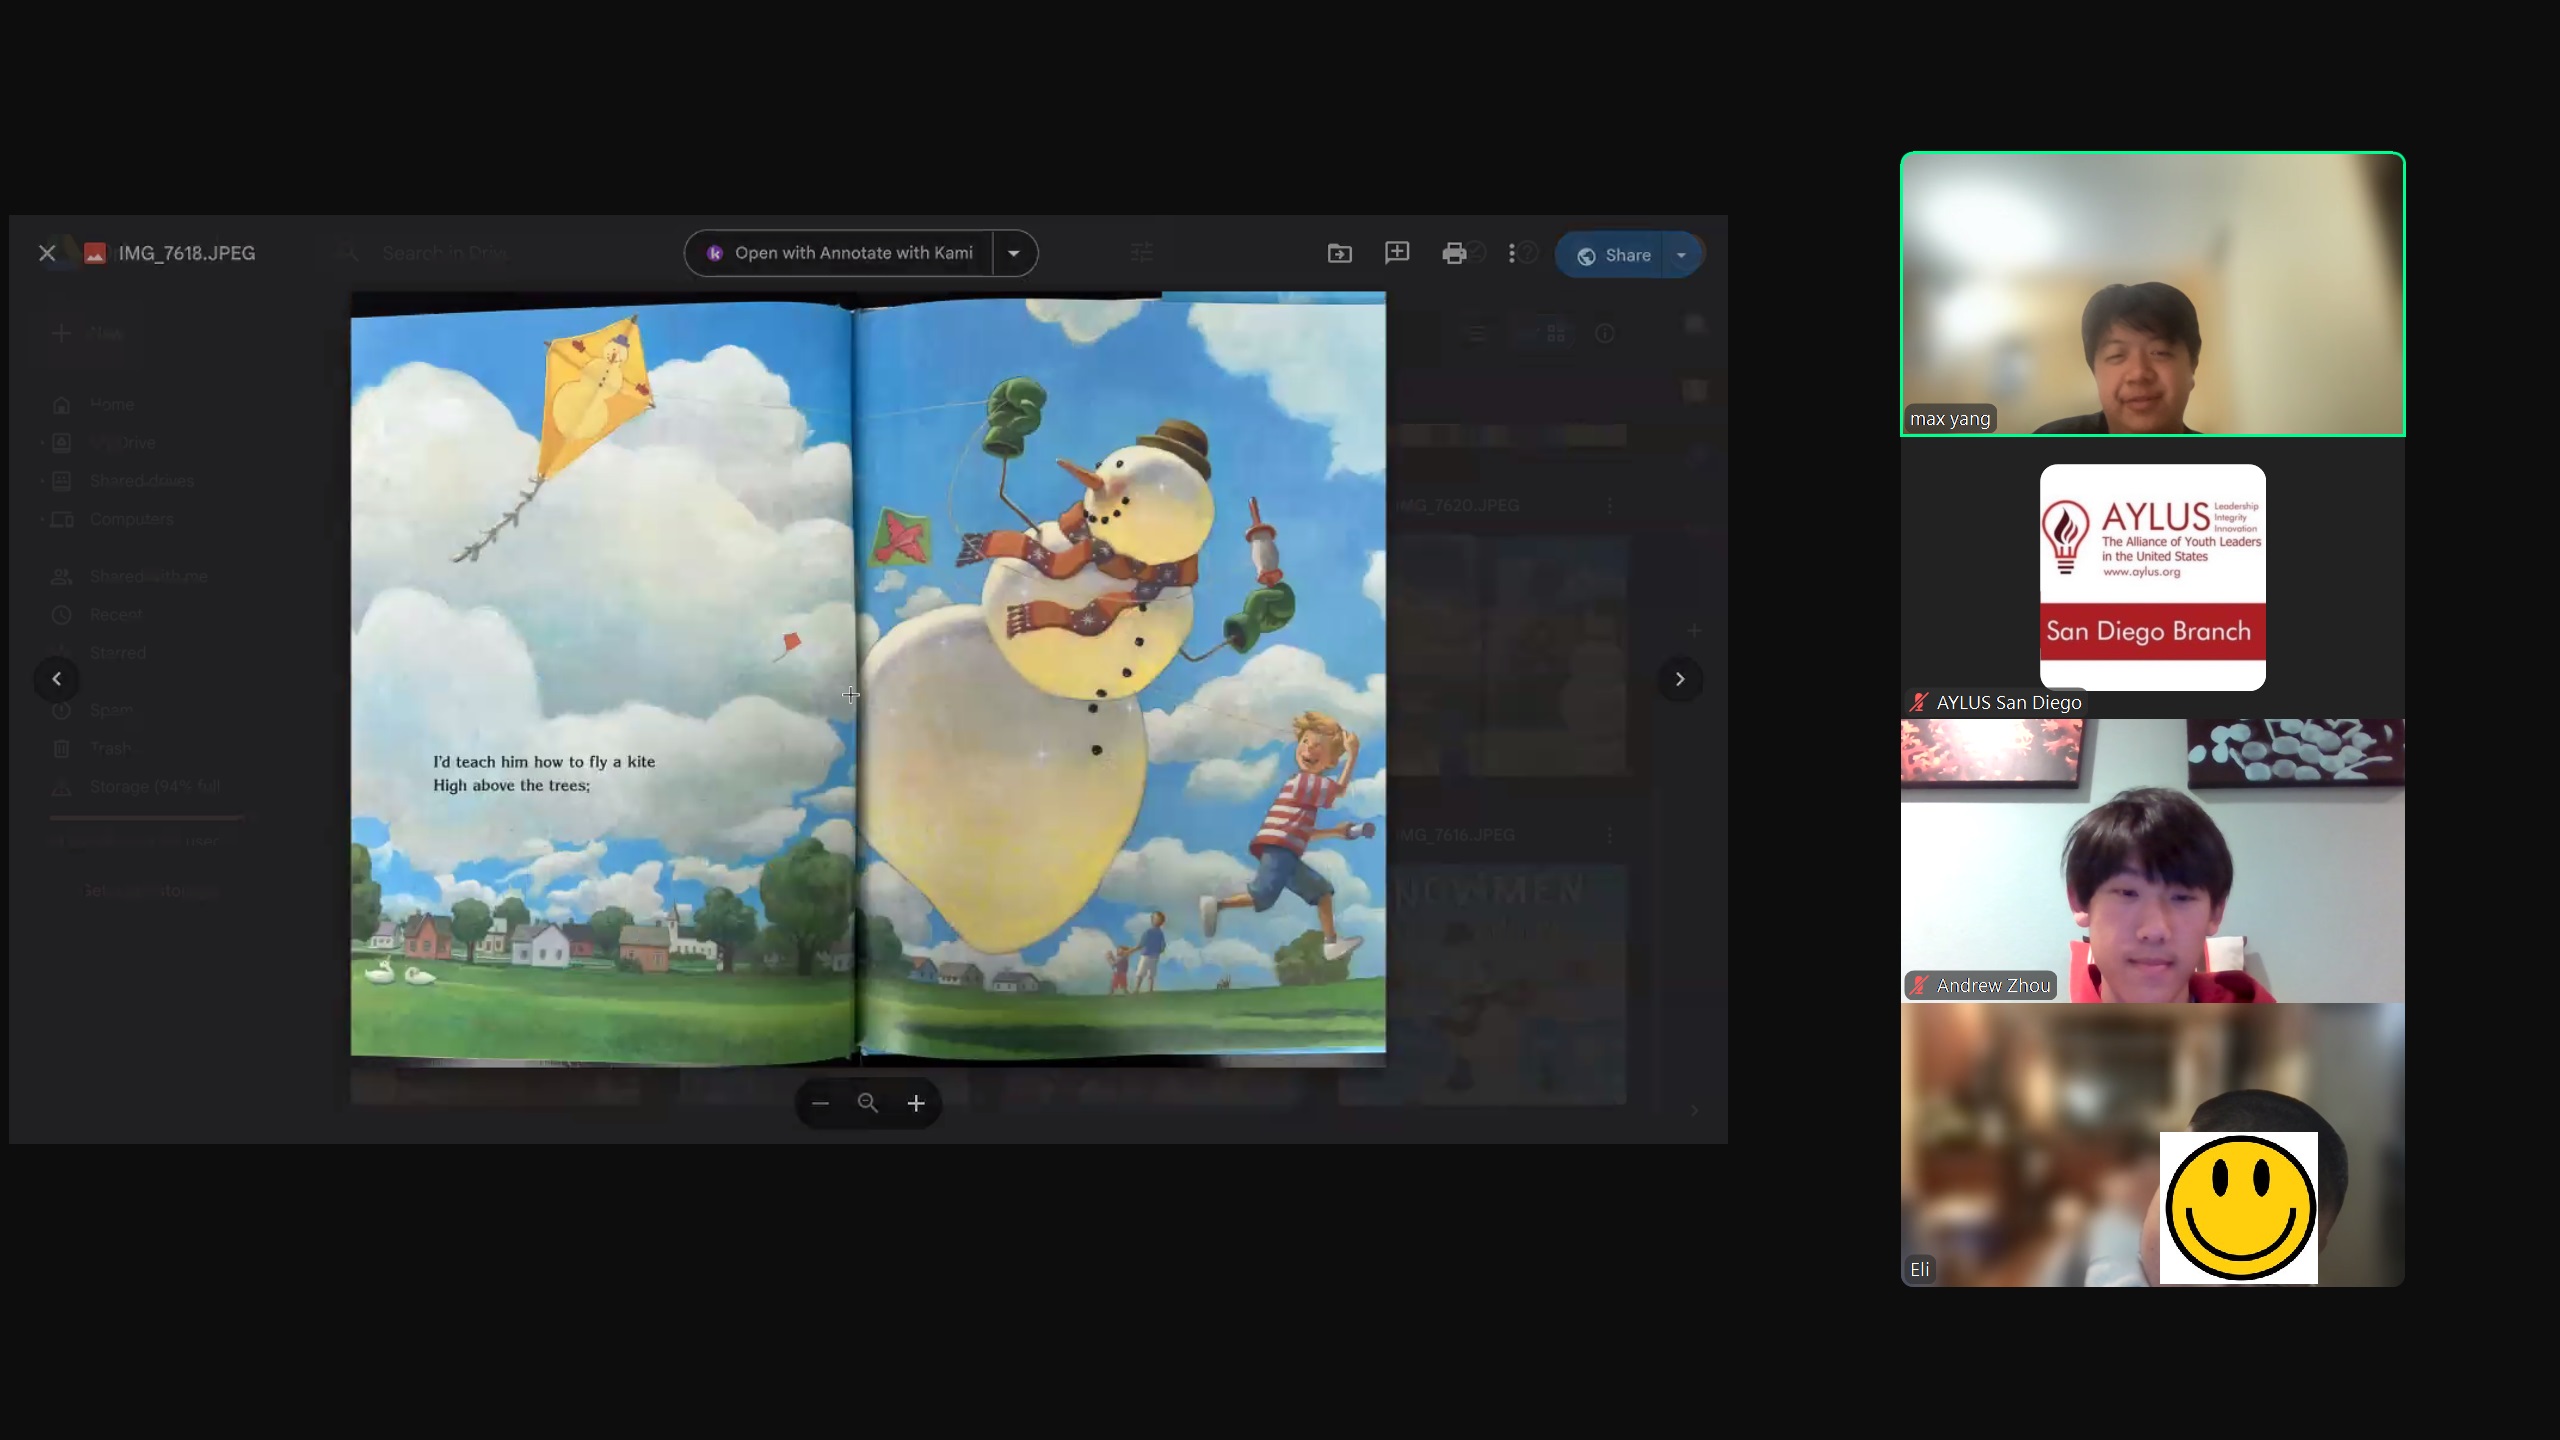Screen dimensions: 2560x1440
Task: Click Starred in dimmed Drive sidebar
Action: (117, 652)
